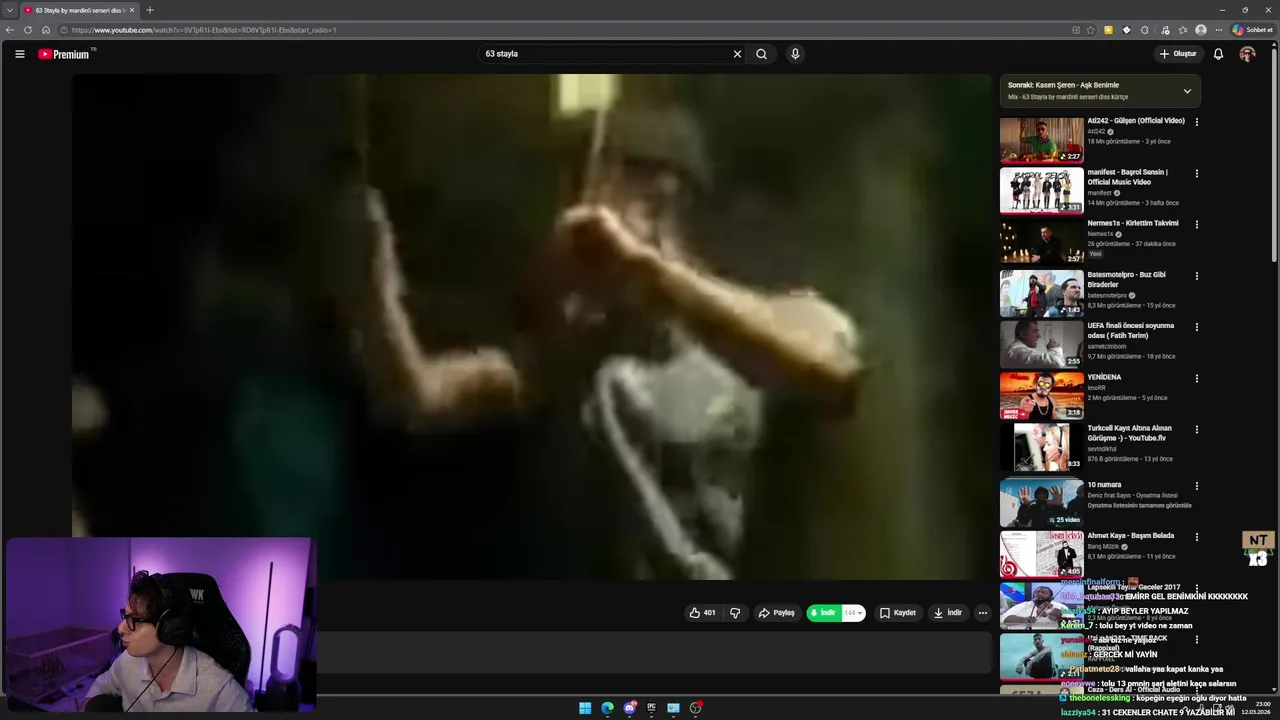Play Nermes1s - Kirlettim Takvimi title
The image size is (1280, 720).
[x=1133, y=223]
